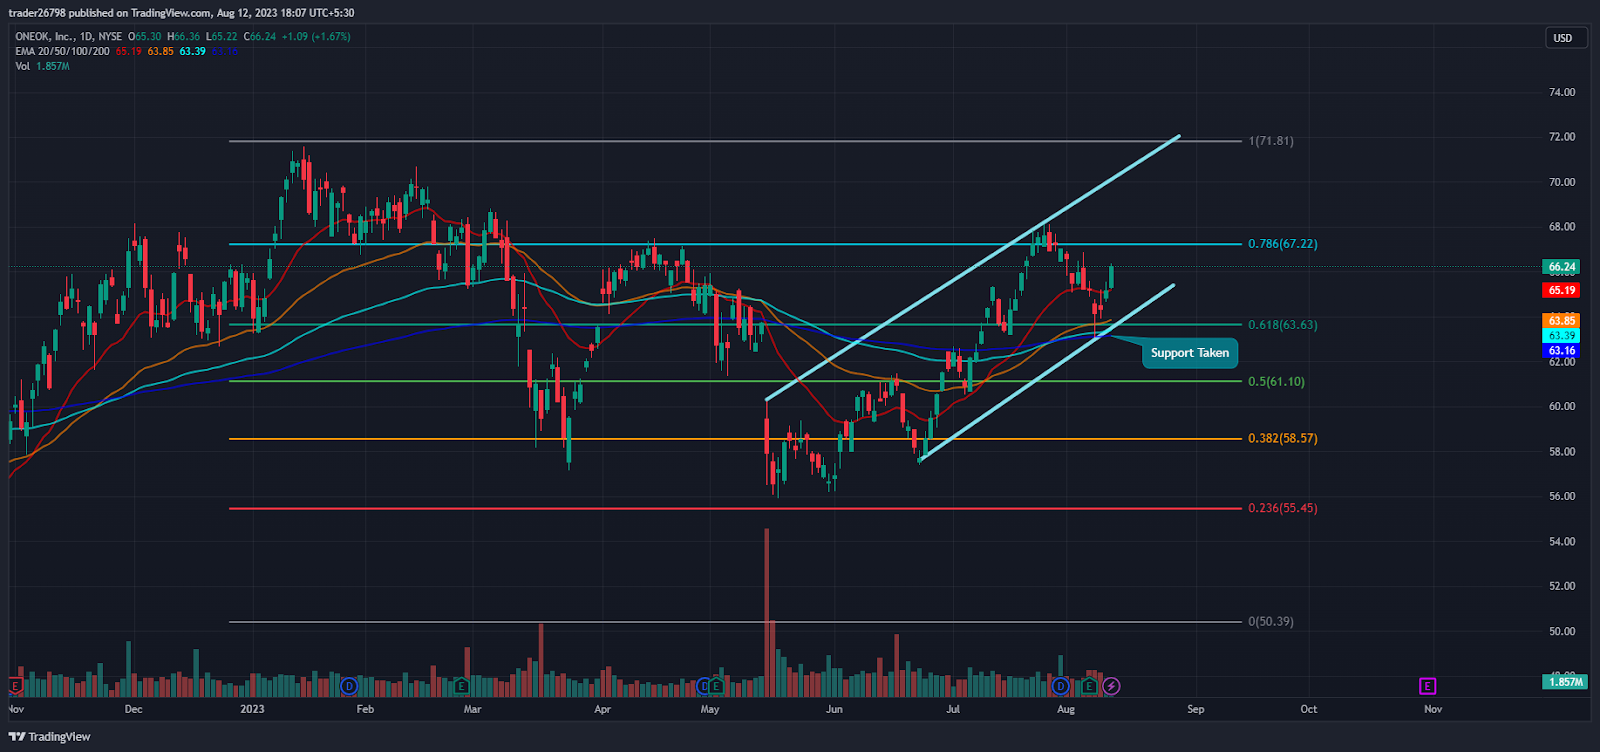Click the 1.857M value beside Vol in the legend
Screen dimensions: 1600x752
point(53,66)
